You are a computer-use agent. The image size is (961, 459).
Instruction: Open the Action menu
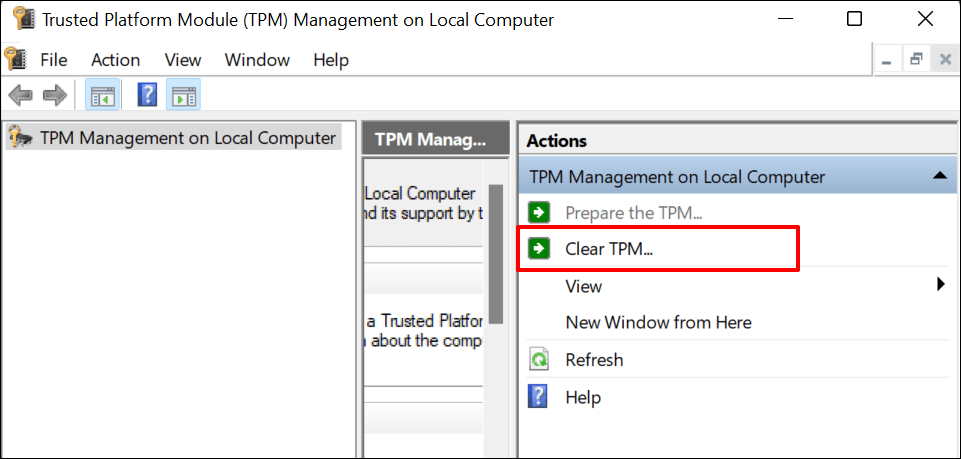pos(115,60)
